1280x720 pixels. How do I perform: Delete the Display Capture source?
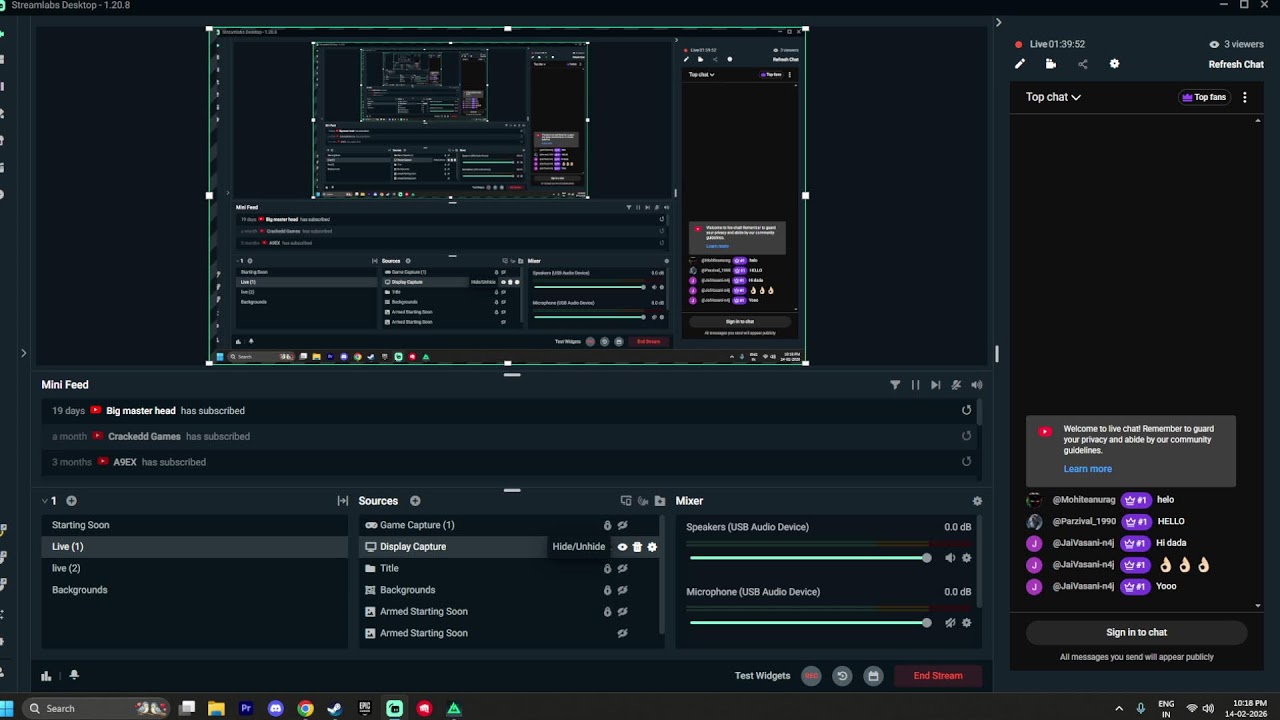[637, 547]
